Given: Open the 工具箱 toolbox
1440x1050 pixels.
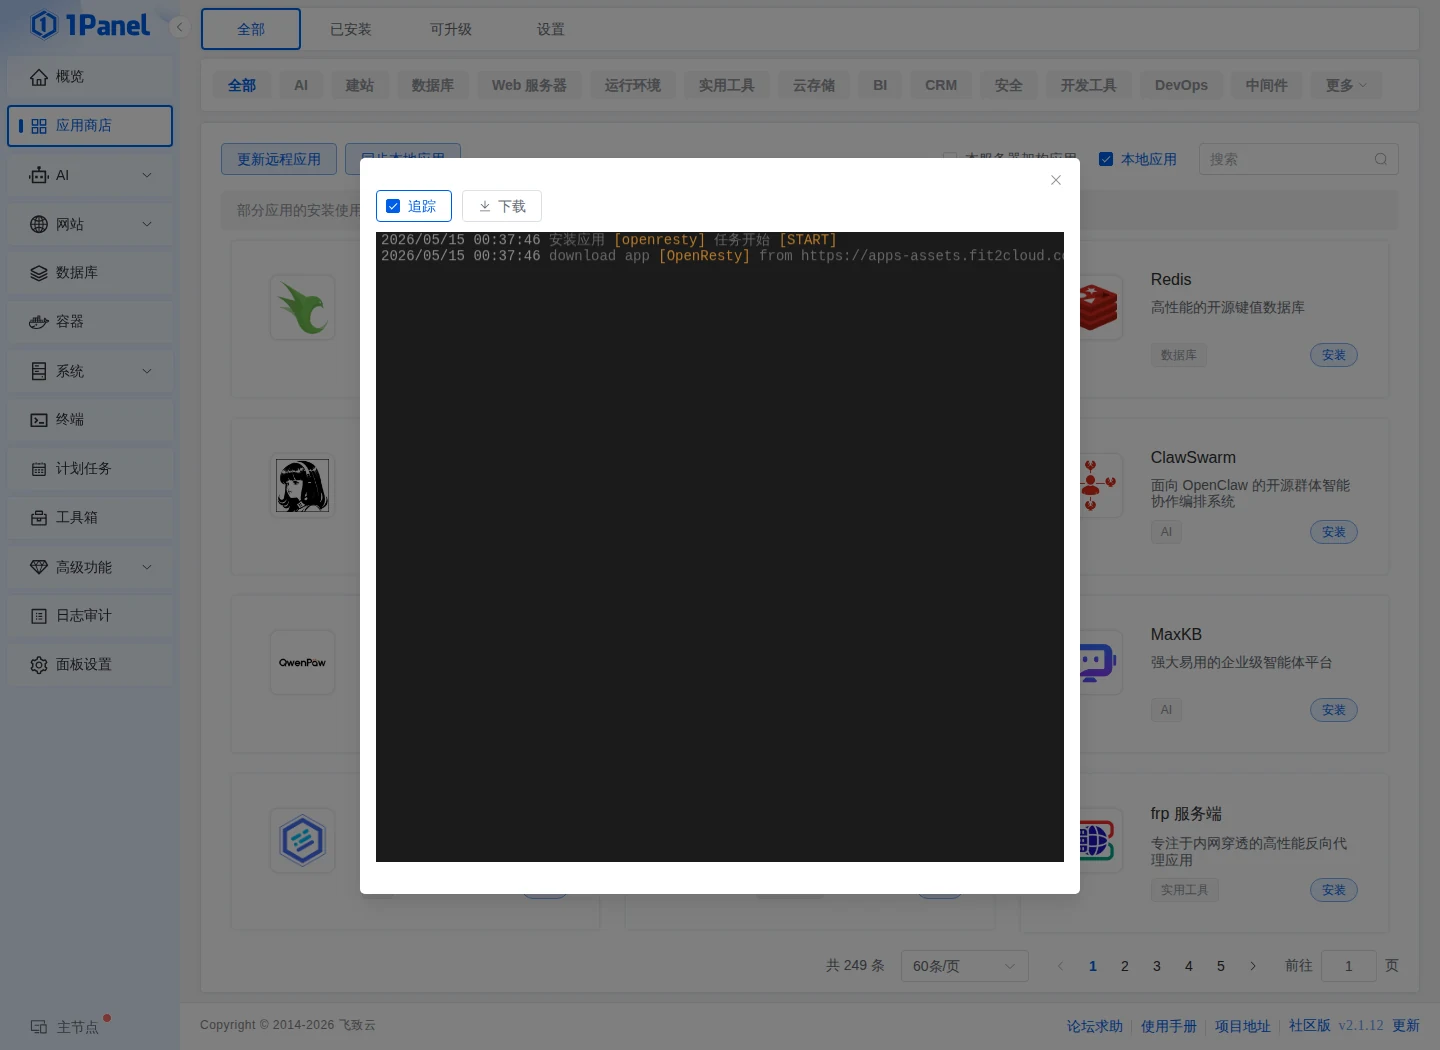Looking at the screenshot, I should [x=90, y=518].
